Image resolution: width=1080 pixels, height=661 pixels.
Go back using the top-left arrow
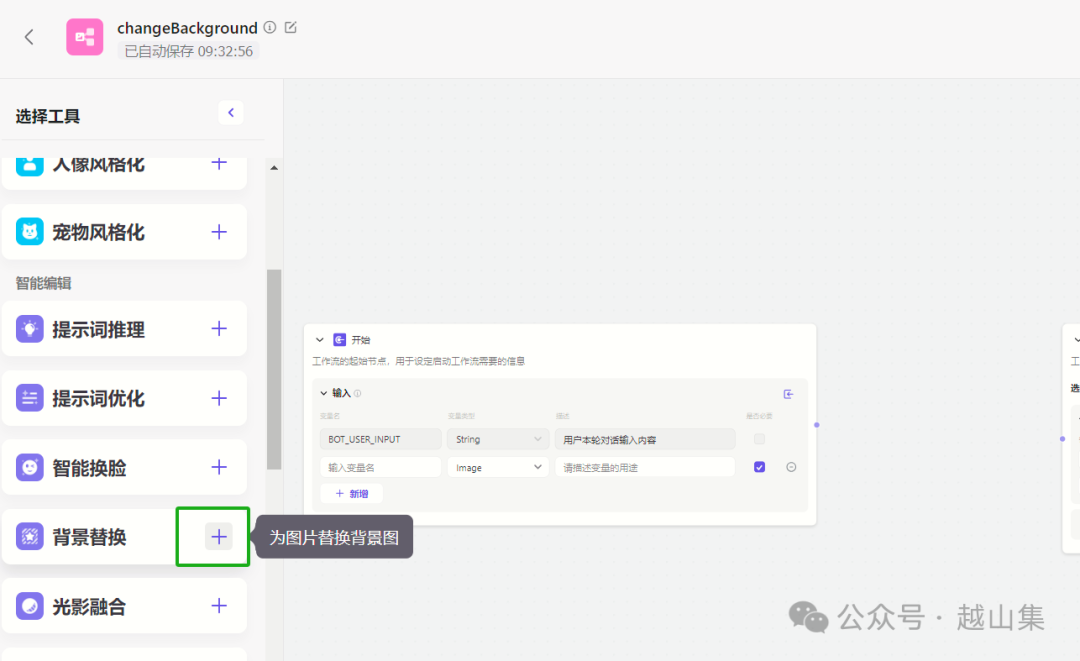click(29, 37)
